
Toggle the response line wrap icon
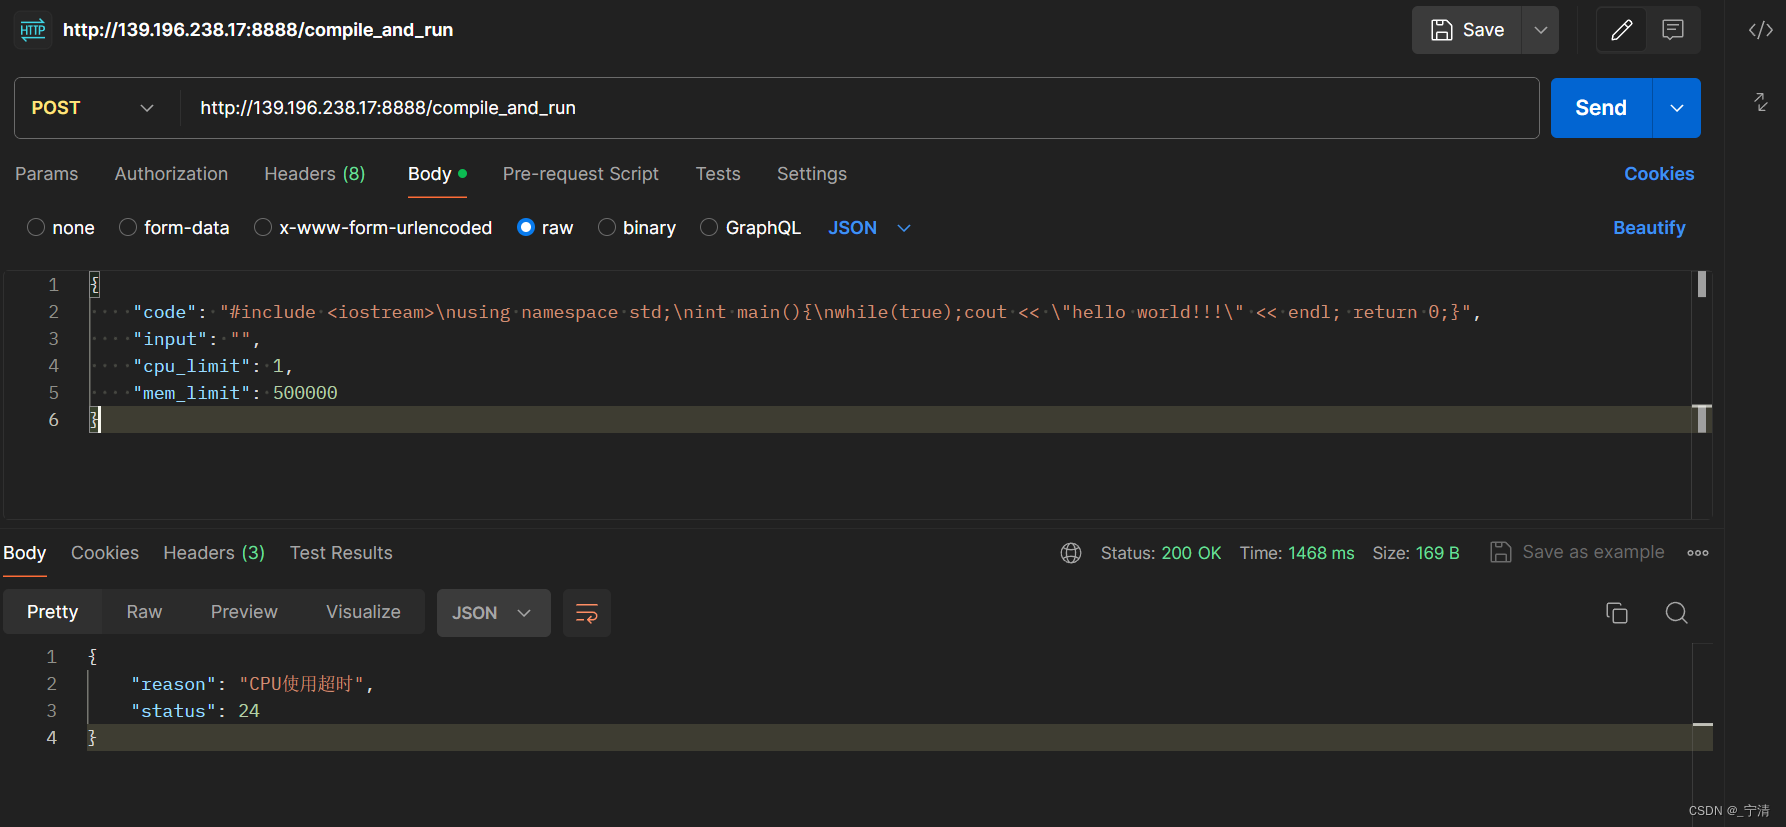pyautogui.click(x=587, y=613)
